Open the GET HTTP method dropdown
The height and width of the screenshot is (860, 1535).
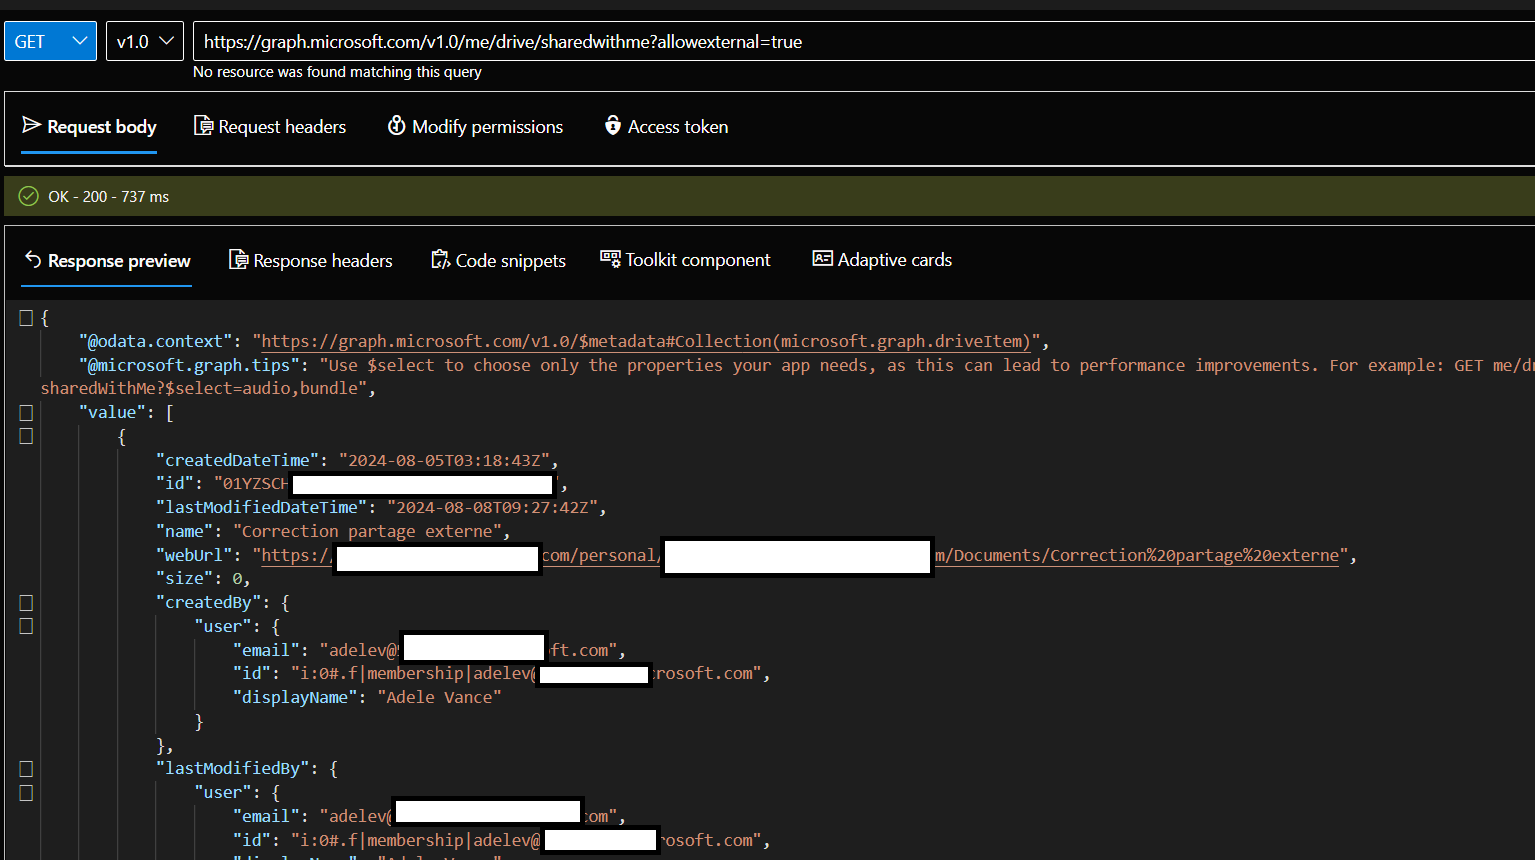click(x=50, y=41)
